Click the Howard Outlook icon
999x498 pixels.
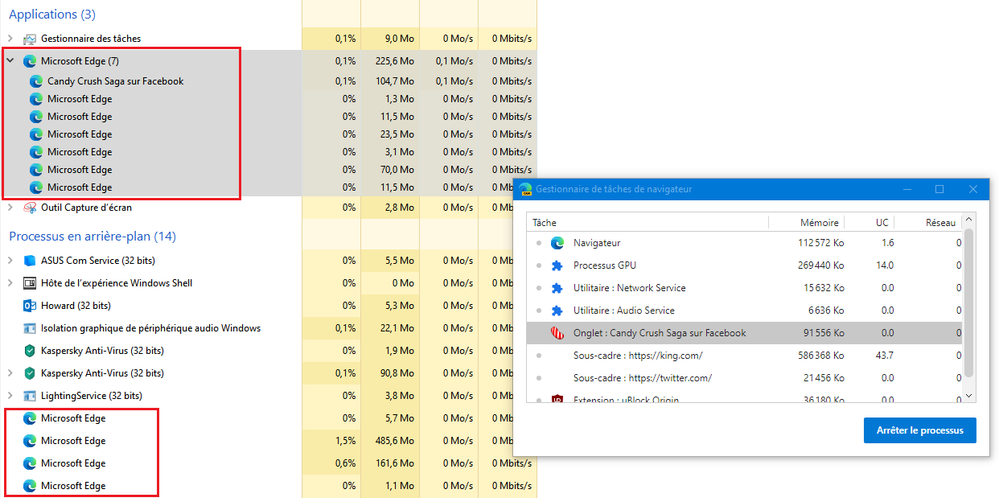point(29,306)
